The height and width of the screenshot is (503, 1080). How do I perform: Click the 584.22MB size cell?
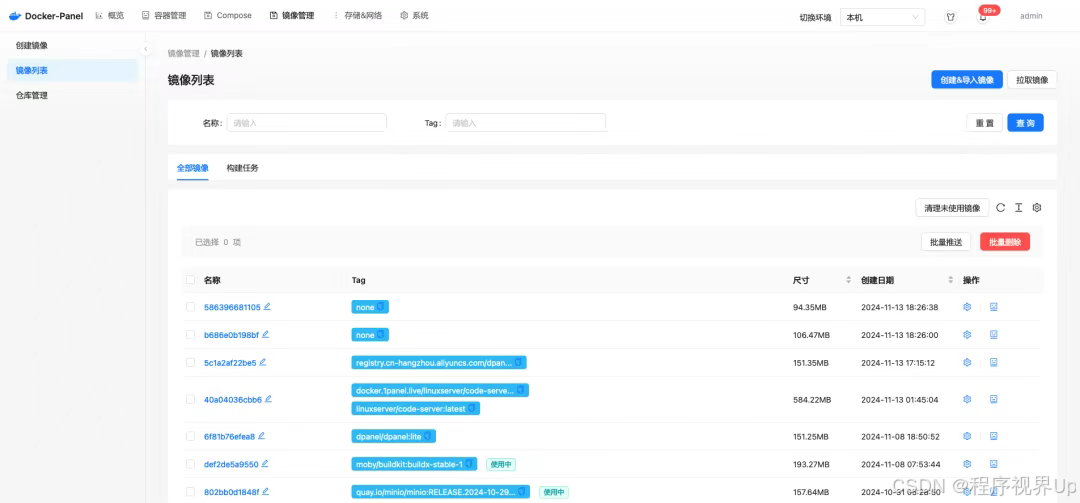(x=812, y=399)
